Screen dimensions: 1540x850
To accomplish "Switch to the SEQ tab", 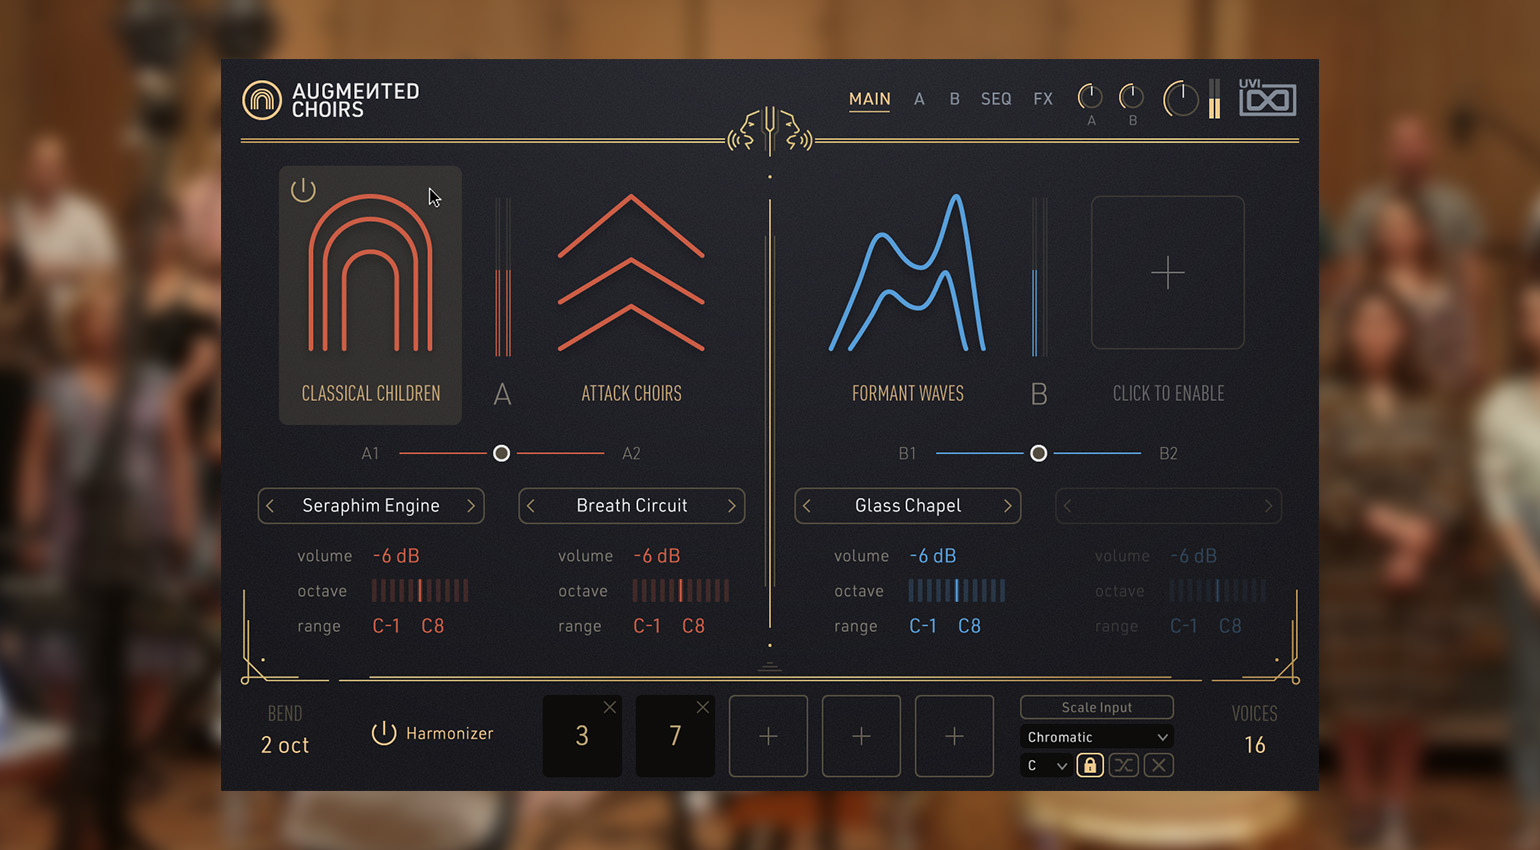I will click(996, 99).
